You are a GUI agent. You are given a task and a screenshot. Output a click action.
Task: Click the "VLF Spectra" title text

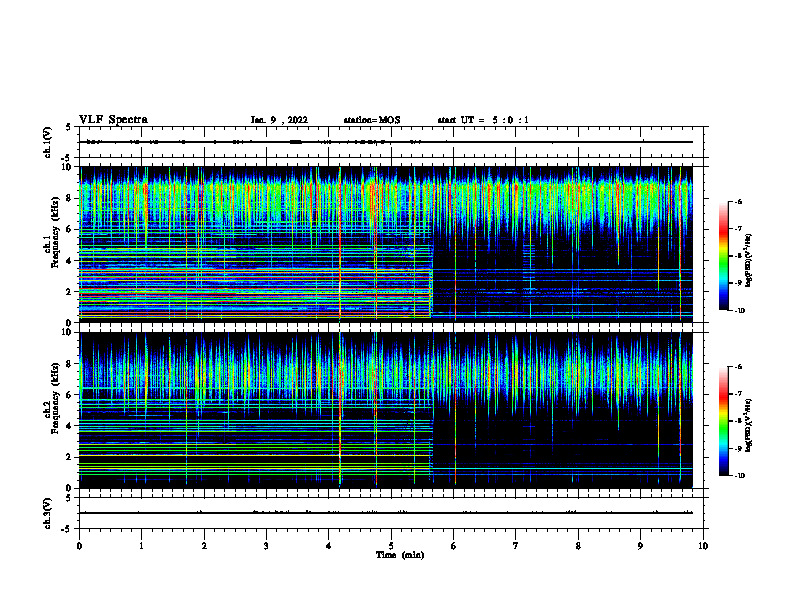coord(113,120)
